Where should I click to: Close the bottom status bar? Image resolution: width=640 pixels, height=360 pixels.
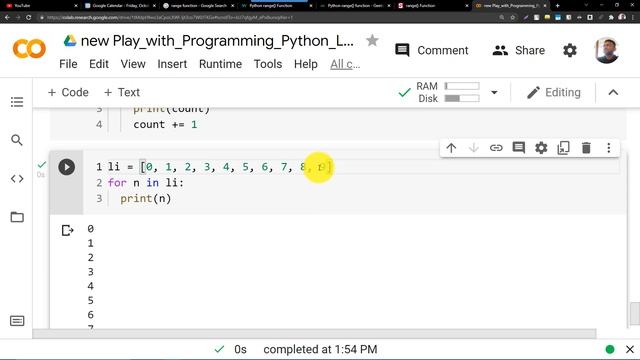point(630,349)
